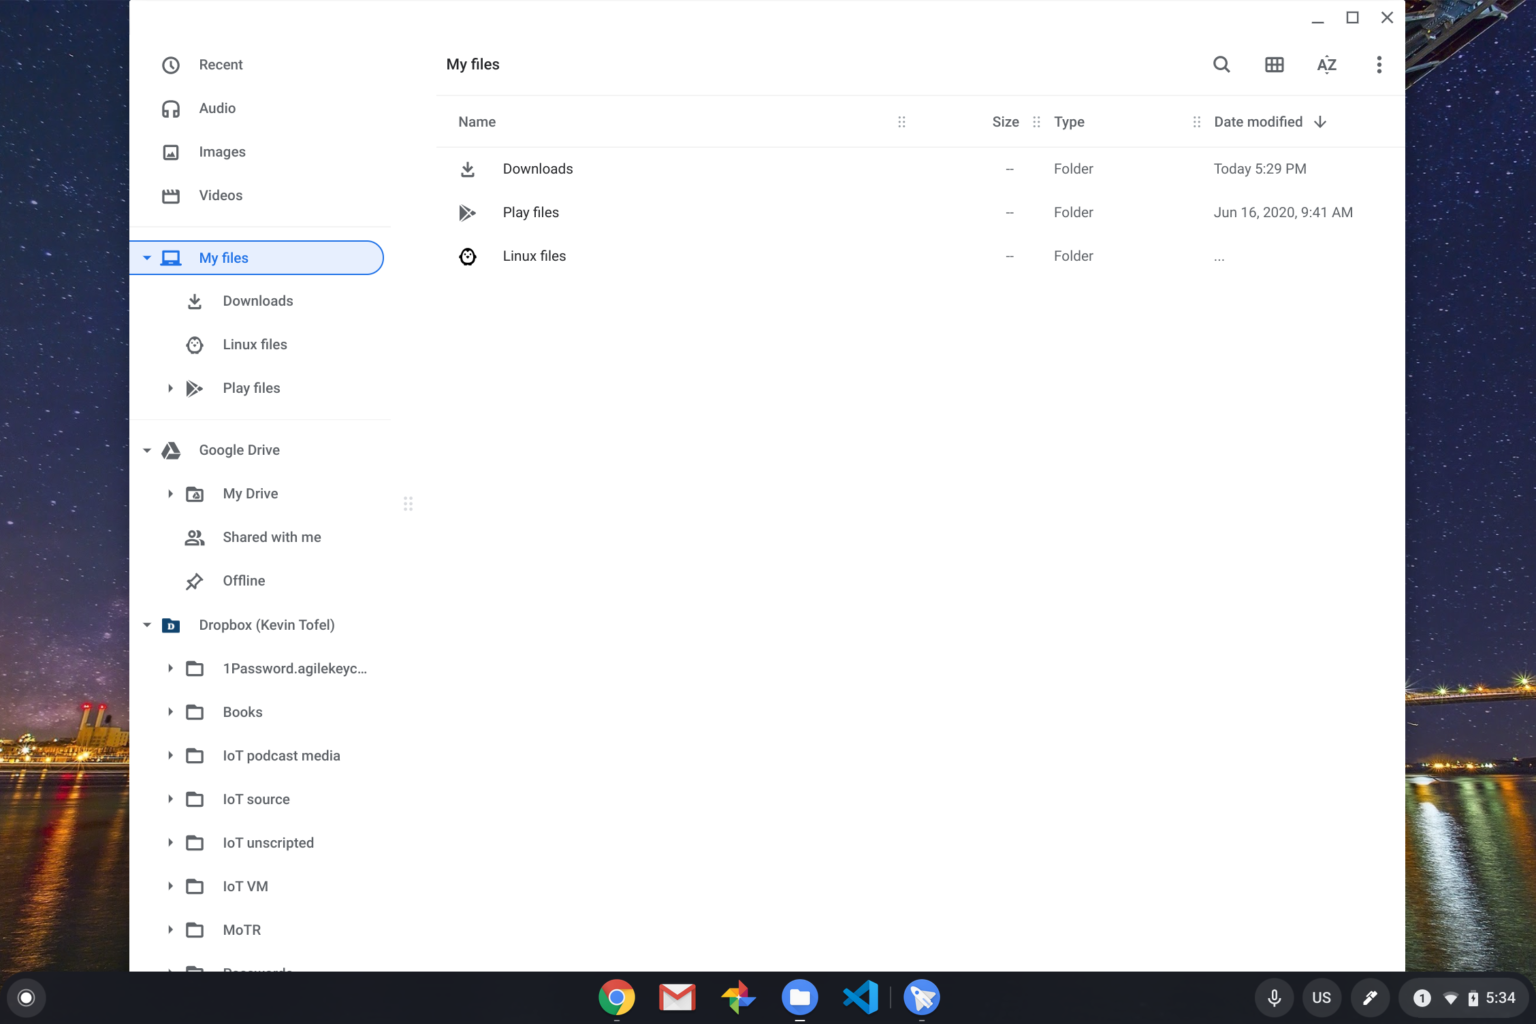Click Jun 16, 2020, 9:41 AM cell

tap(1283, 212)
